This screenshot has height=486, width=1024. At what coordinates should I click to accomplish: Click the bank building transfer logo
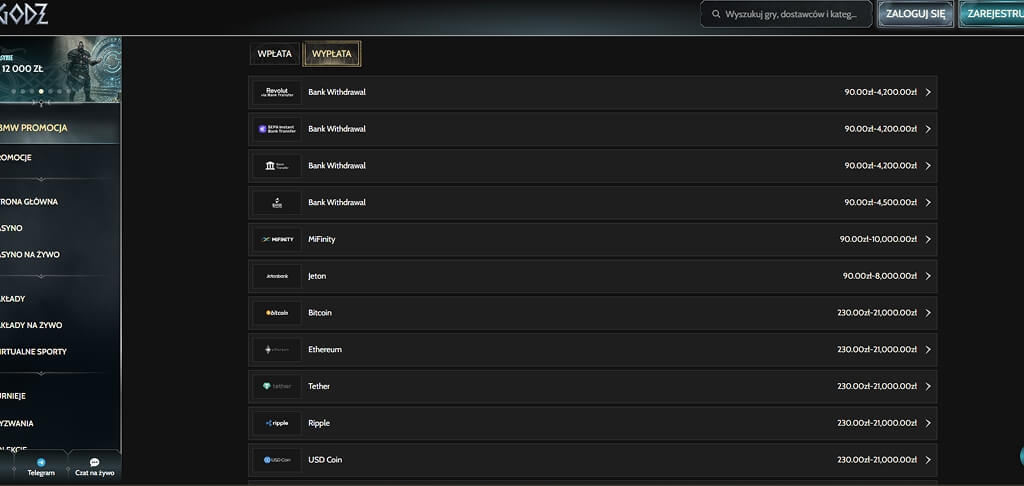(x=277, y=166)
